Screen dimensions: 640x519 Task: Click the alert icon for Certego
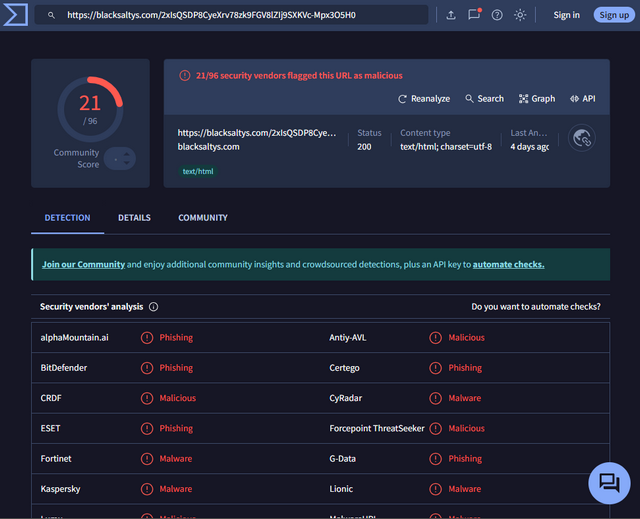(436, 368)
